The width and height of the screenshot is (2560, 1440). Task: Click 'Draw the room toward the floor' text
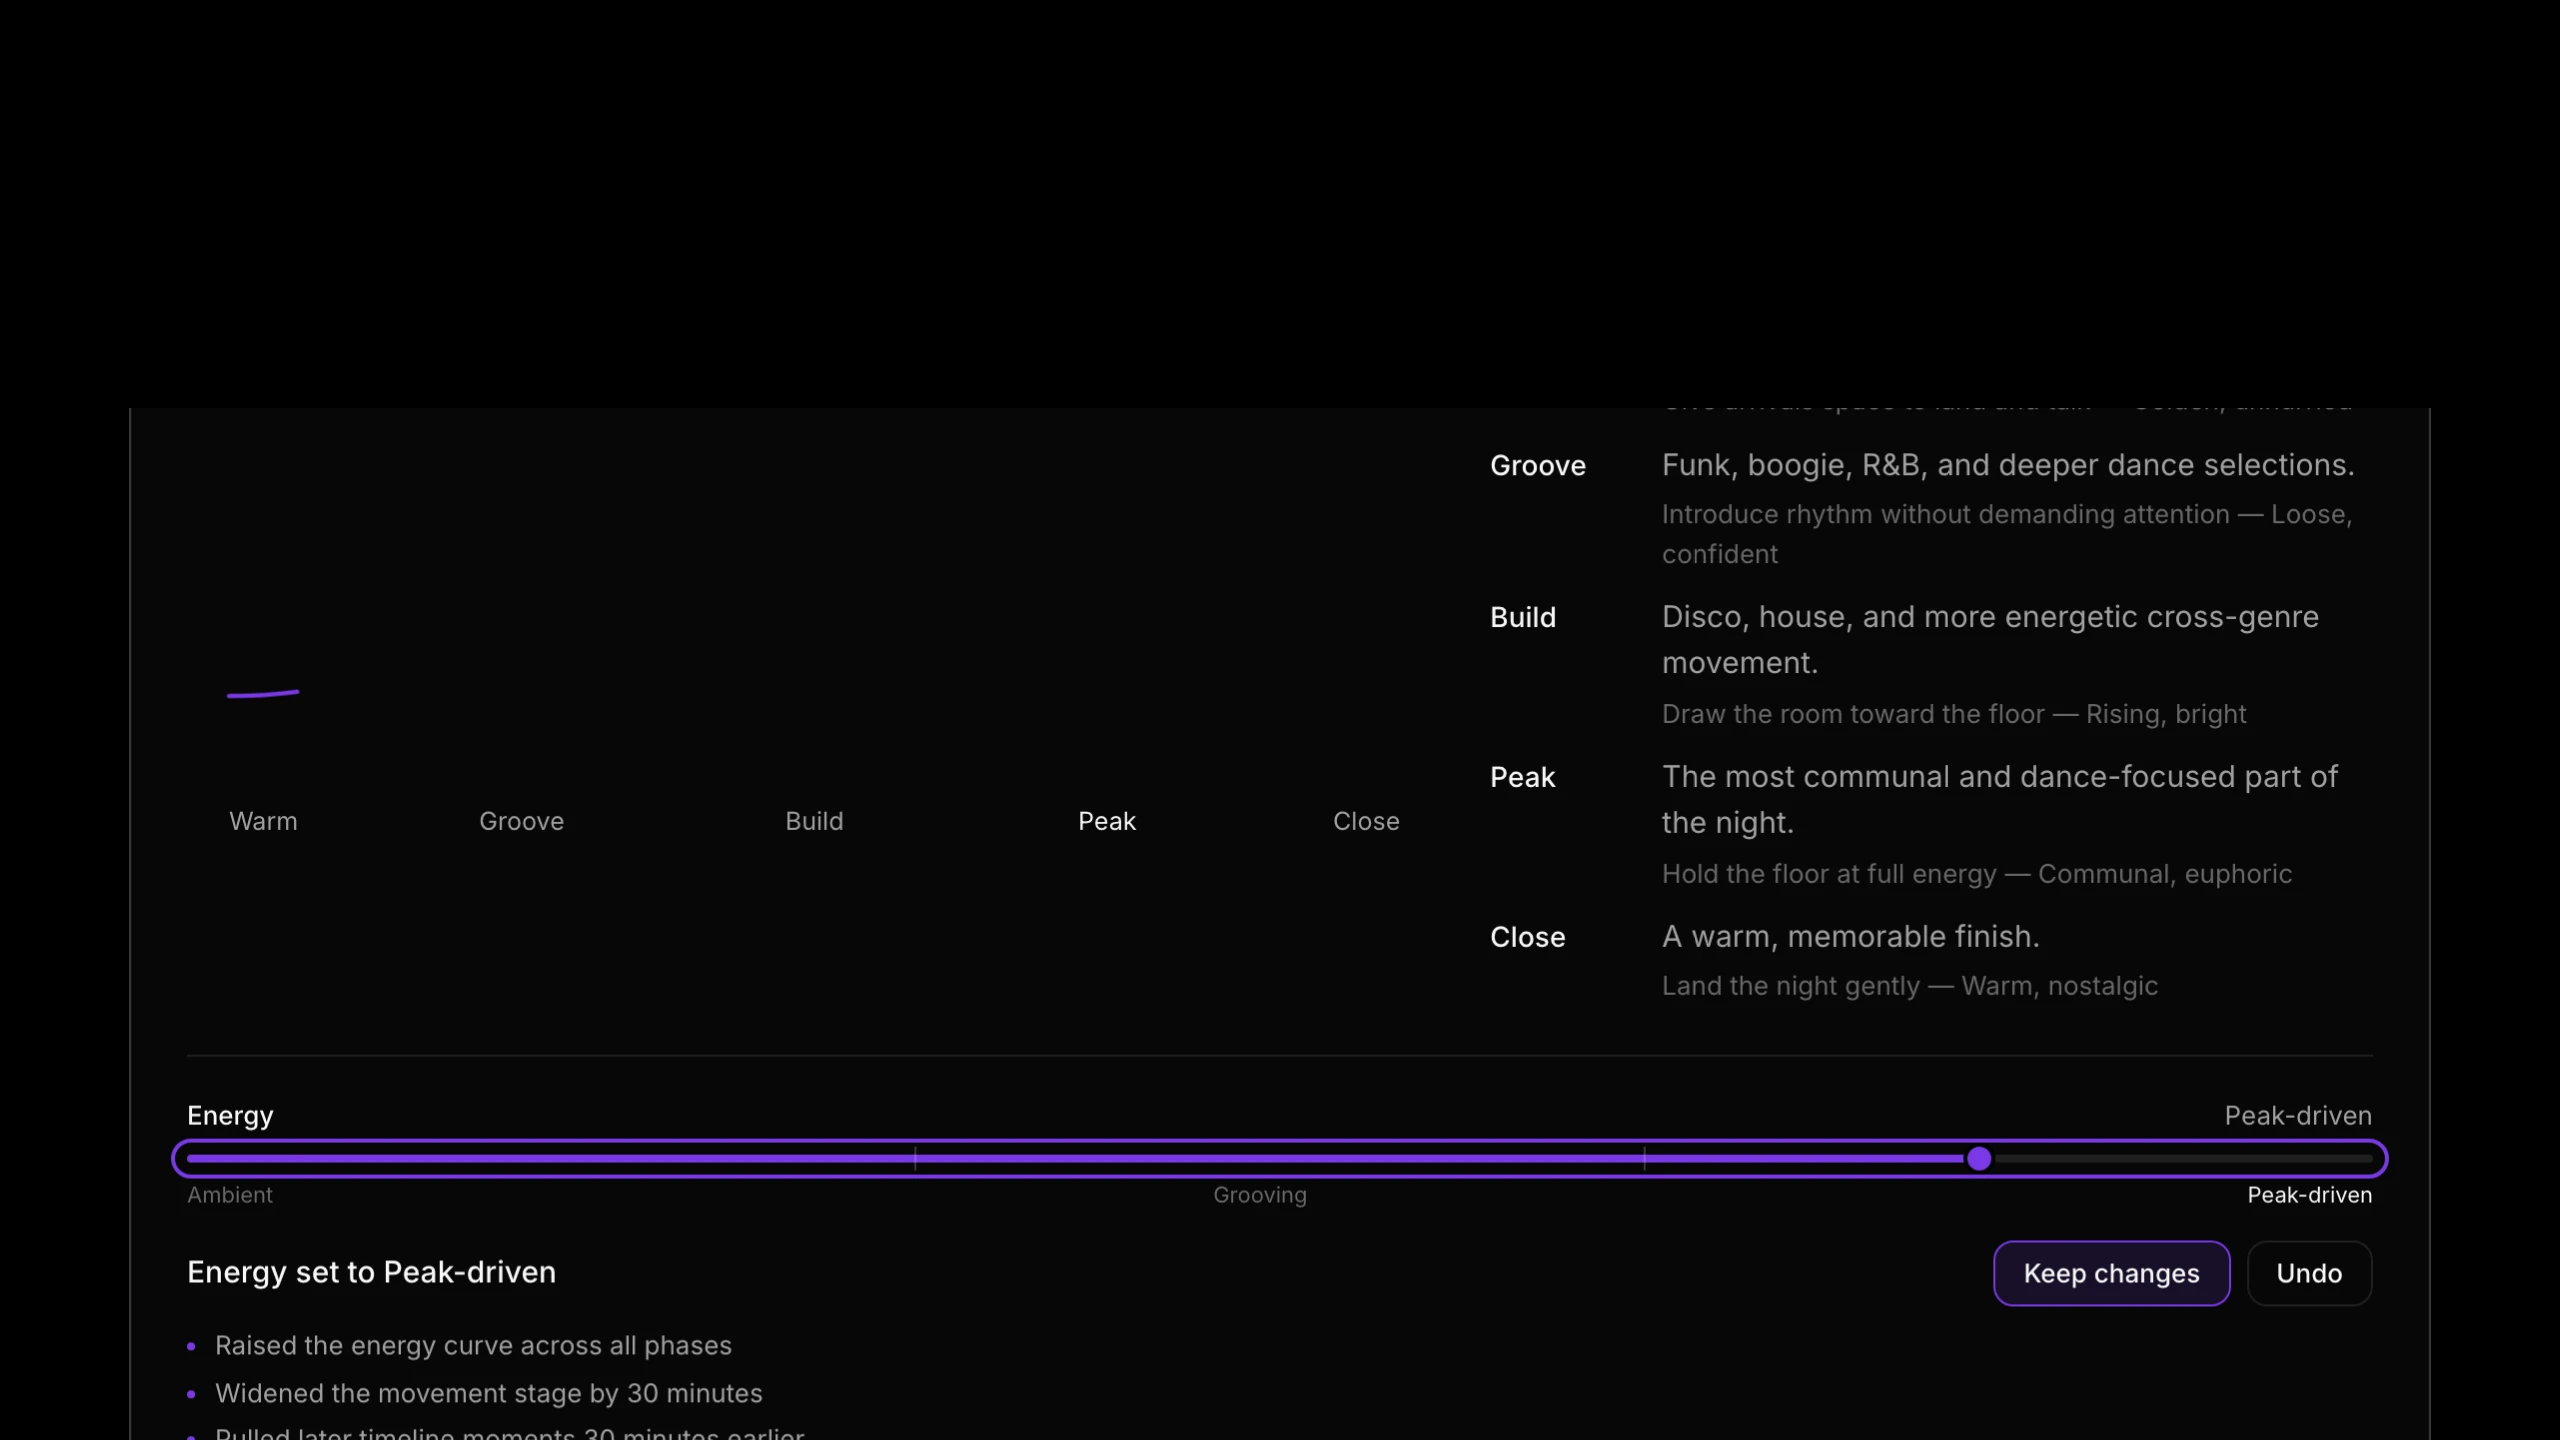pos(1853,714)
